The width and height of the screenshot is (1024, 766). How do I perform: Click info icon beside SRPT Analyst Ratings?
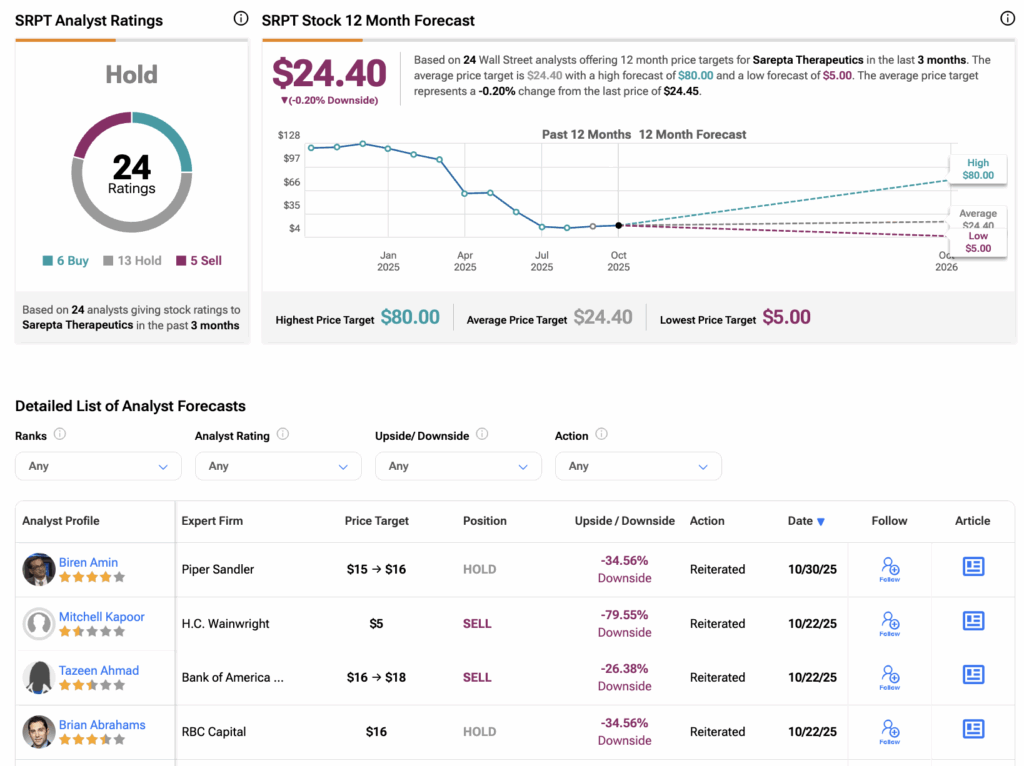click(x=240, y=19)
